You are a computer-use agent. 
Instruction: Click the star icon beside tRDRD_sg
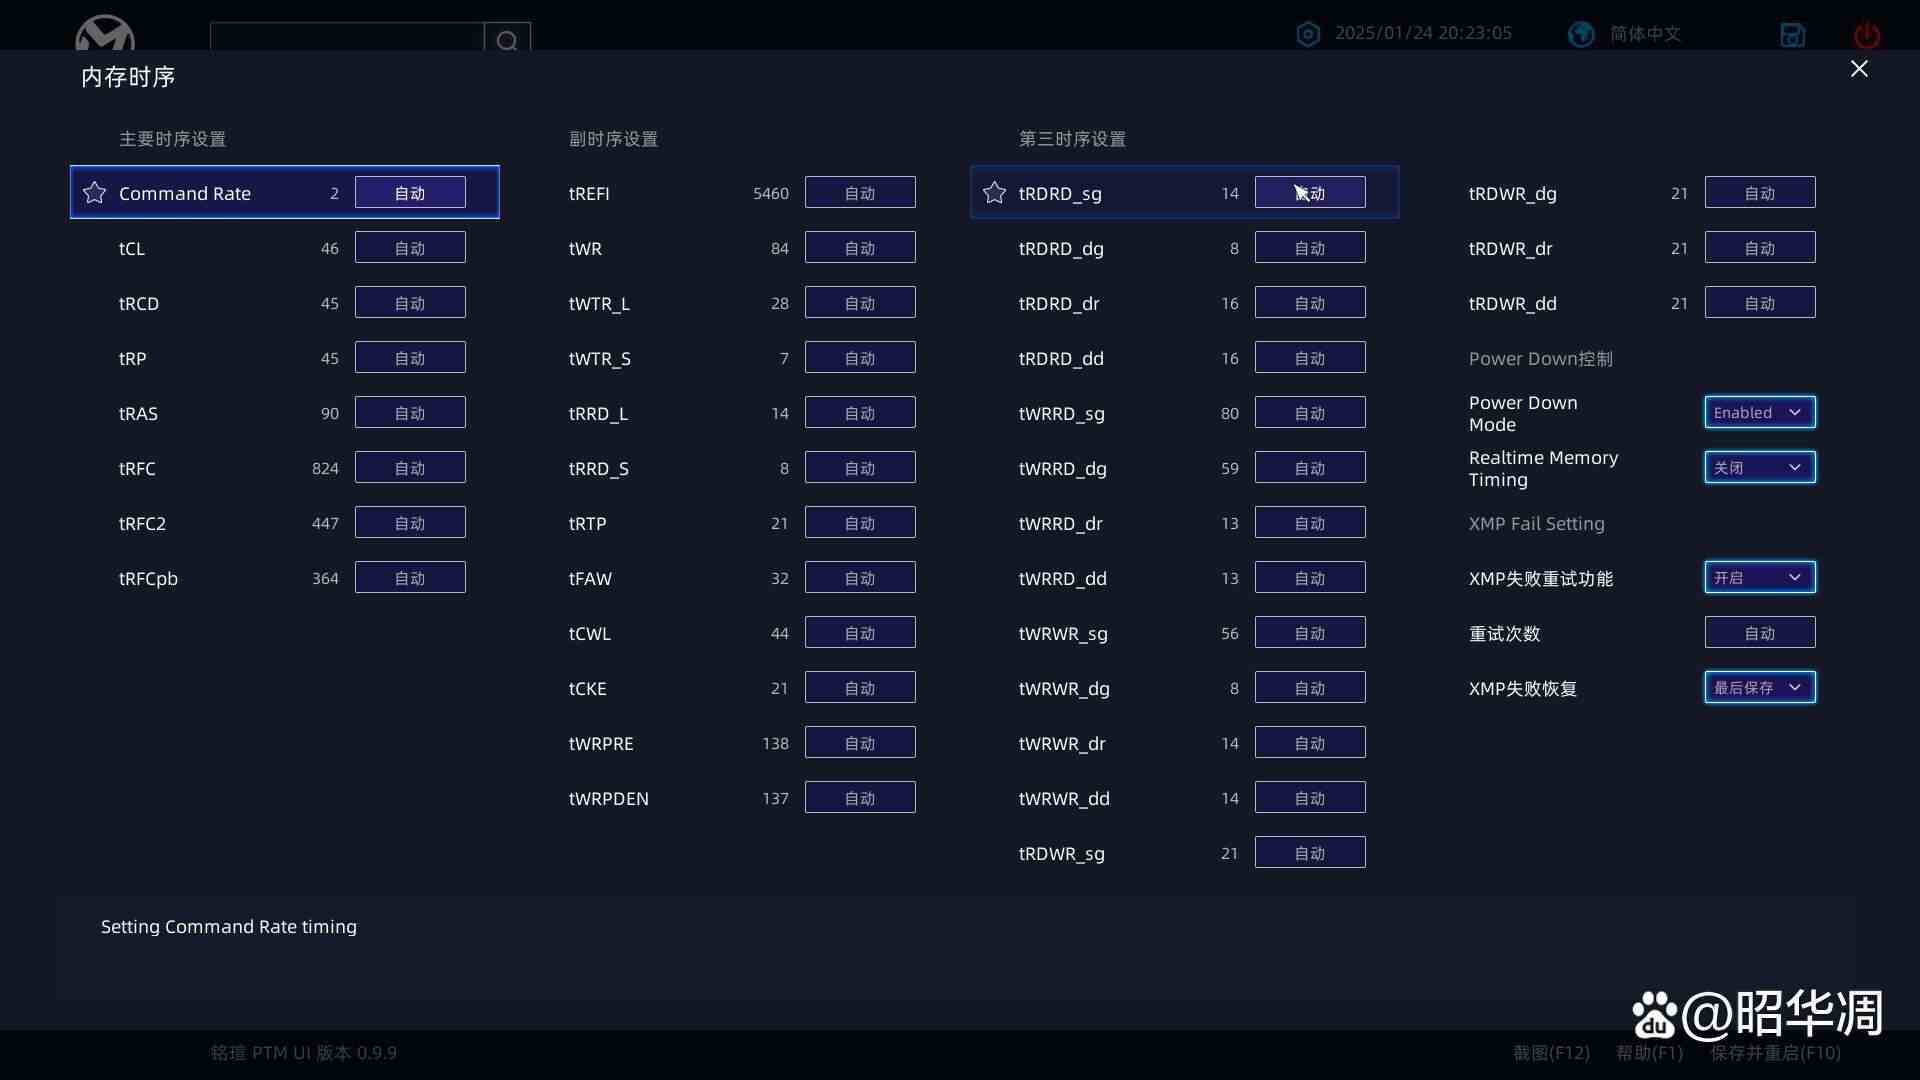[994, 193]
